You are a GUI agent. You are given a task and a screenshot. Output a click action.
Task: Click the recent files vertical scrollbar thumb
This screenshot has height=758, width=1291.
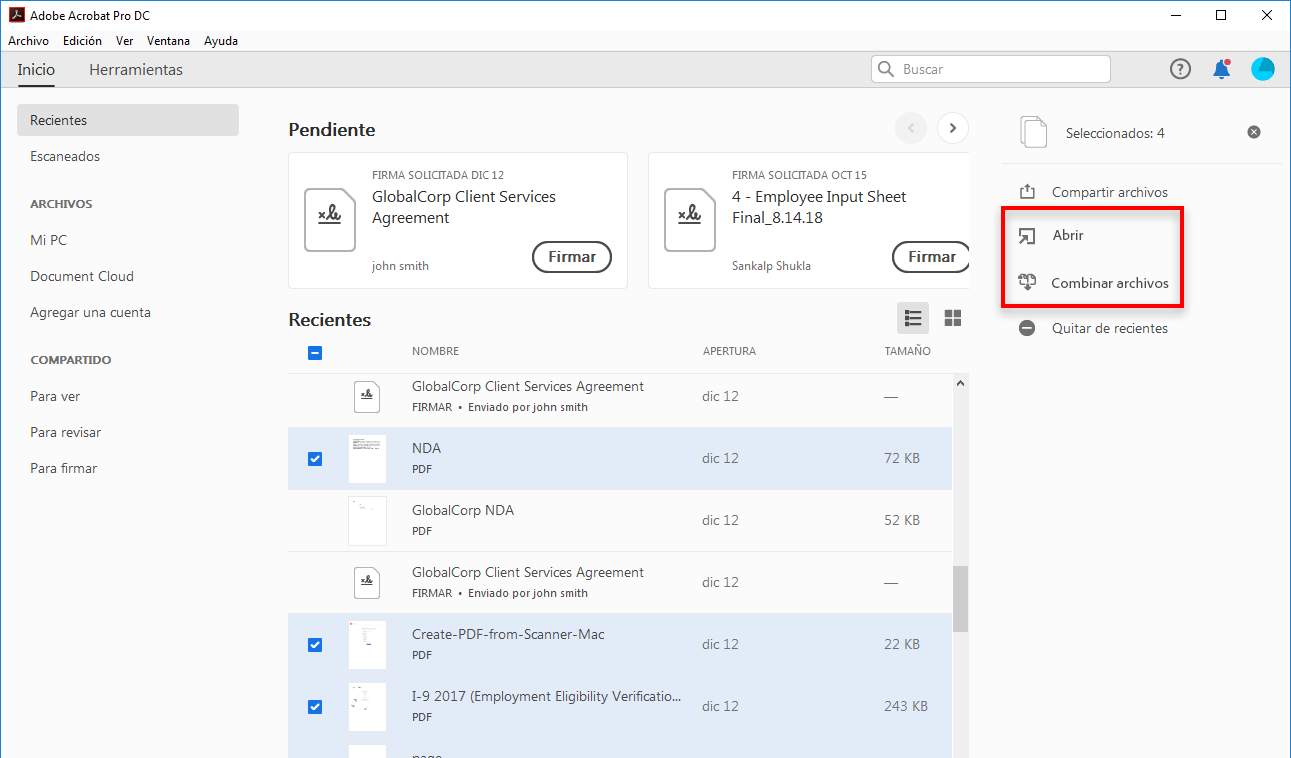point(960,599)
